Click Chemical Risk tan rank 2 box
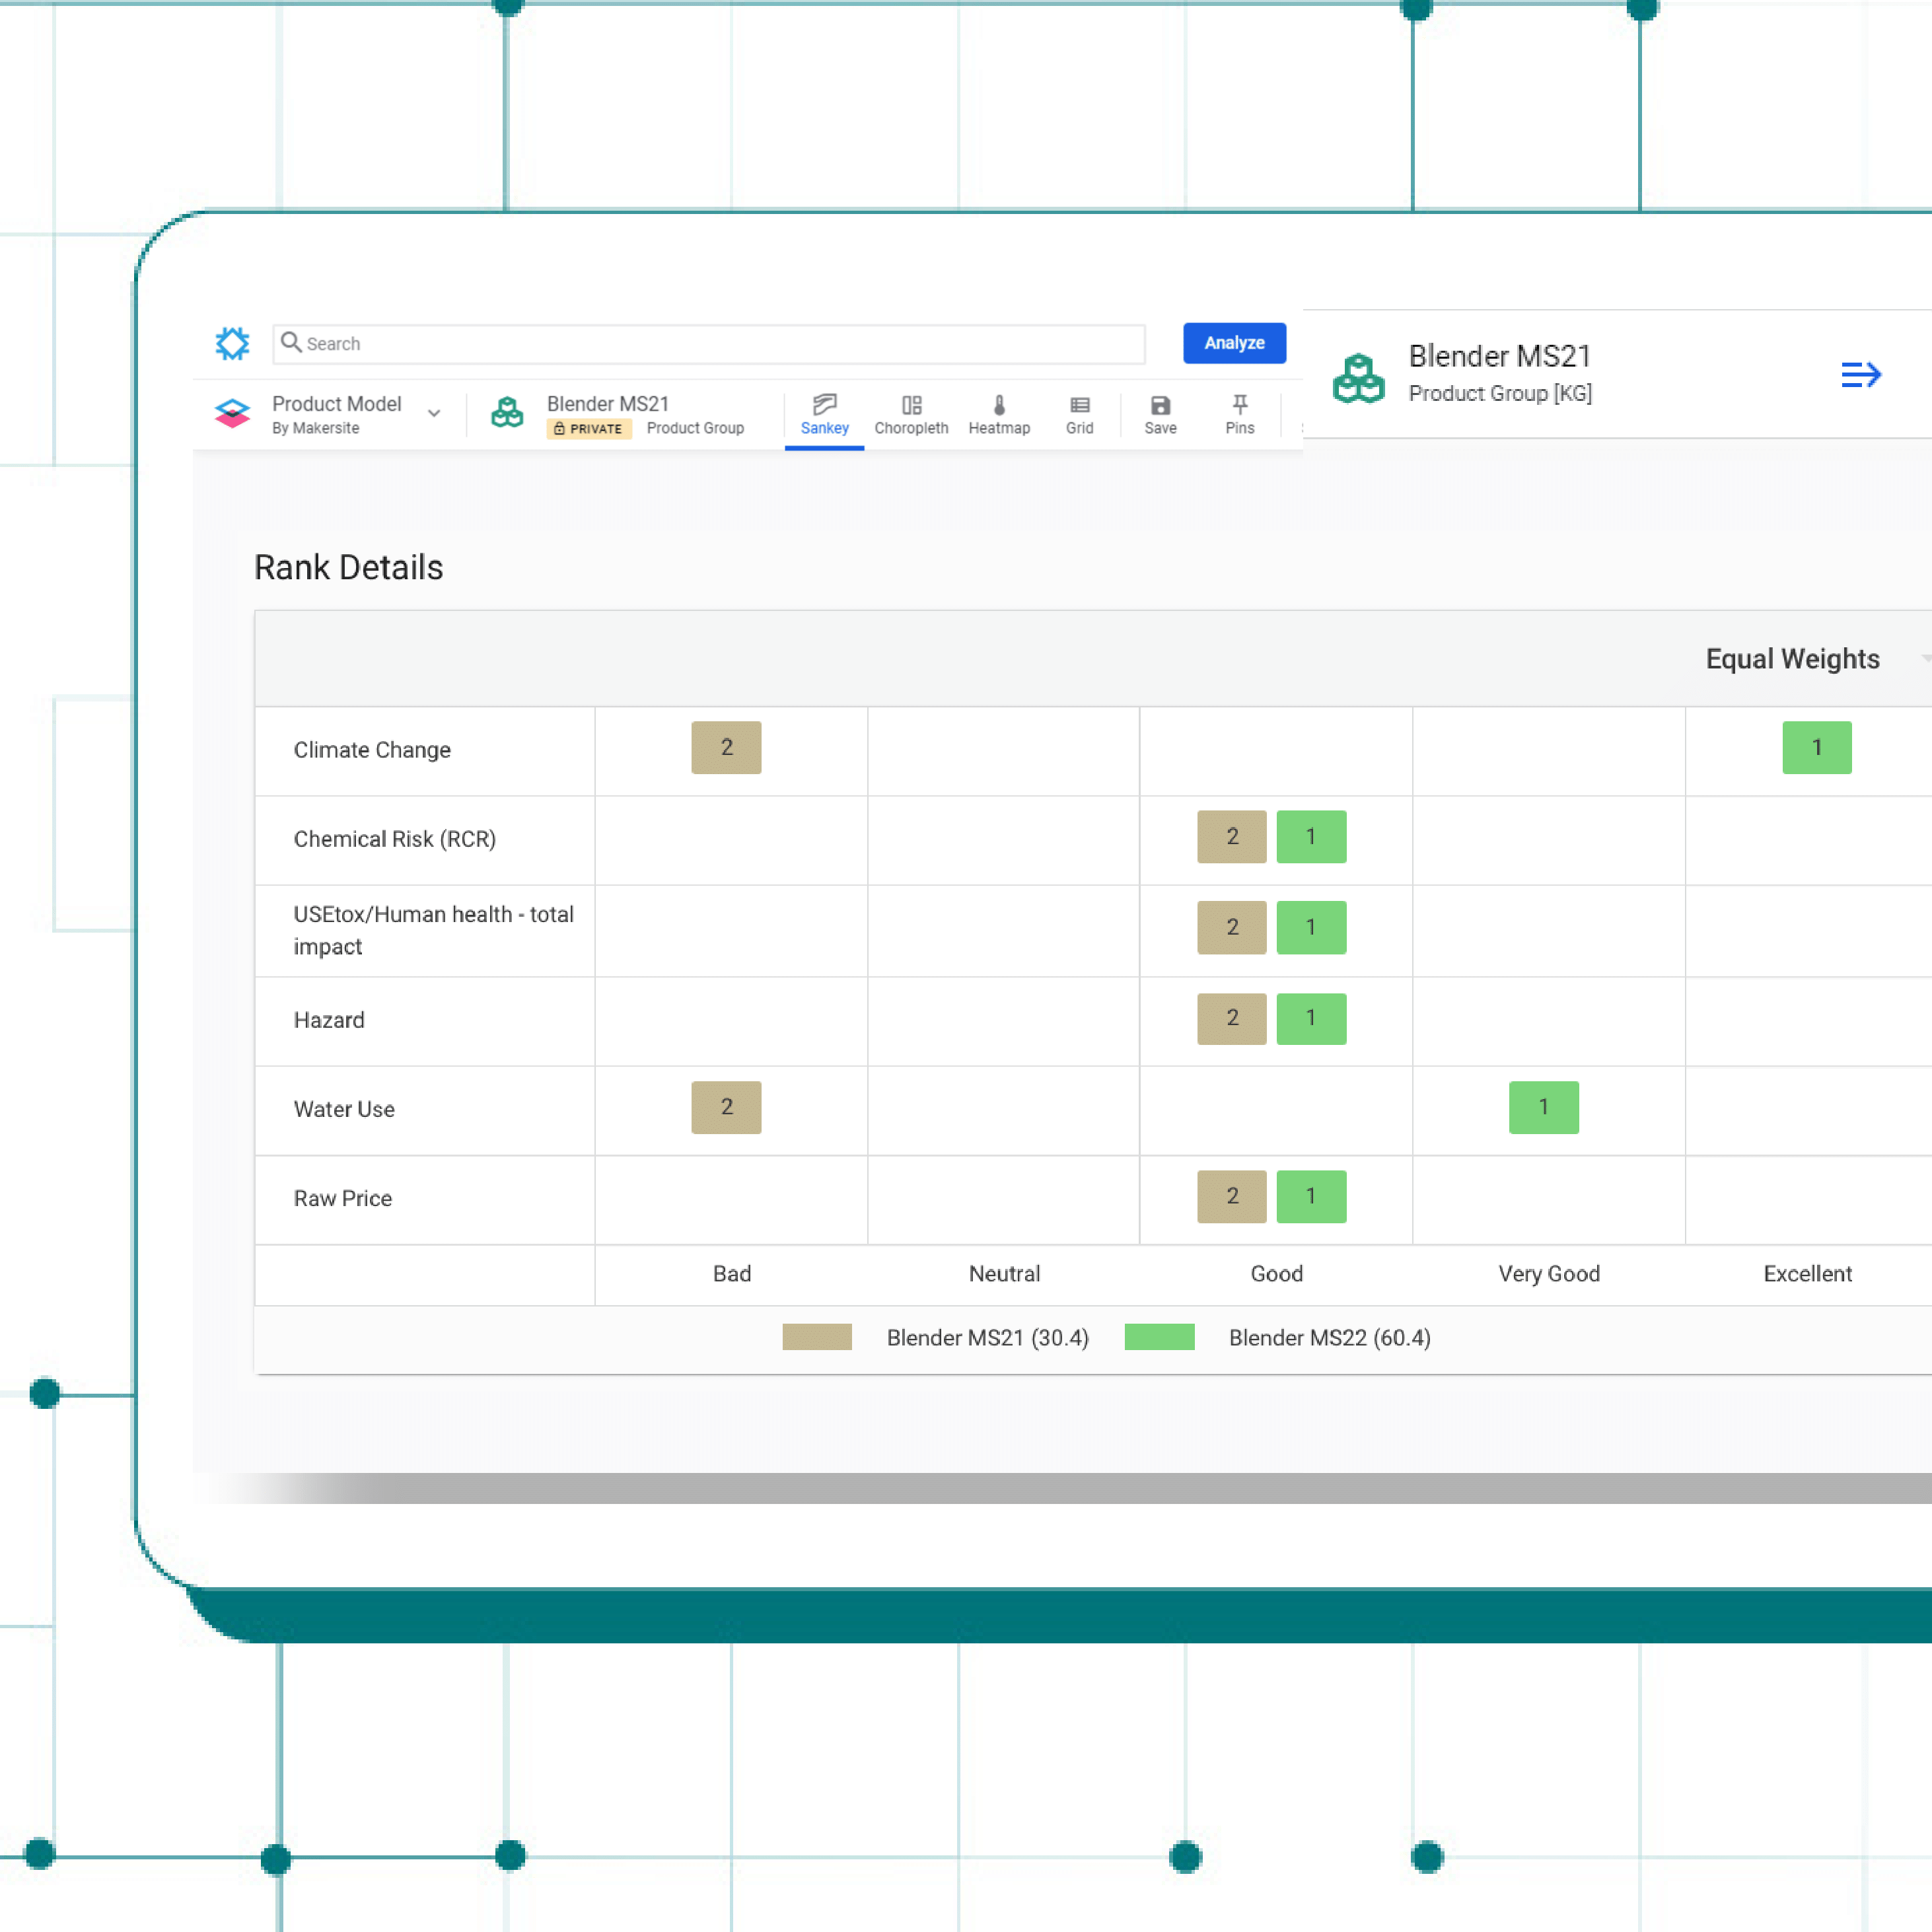The height and width of the screenshot is (1932, 1932). pos(1232,836)
